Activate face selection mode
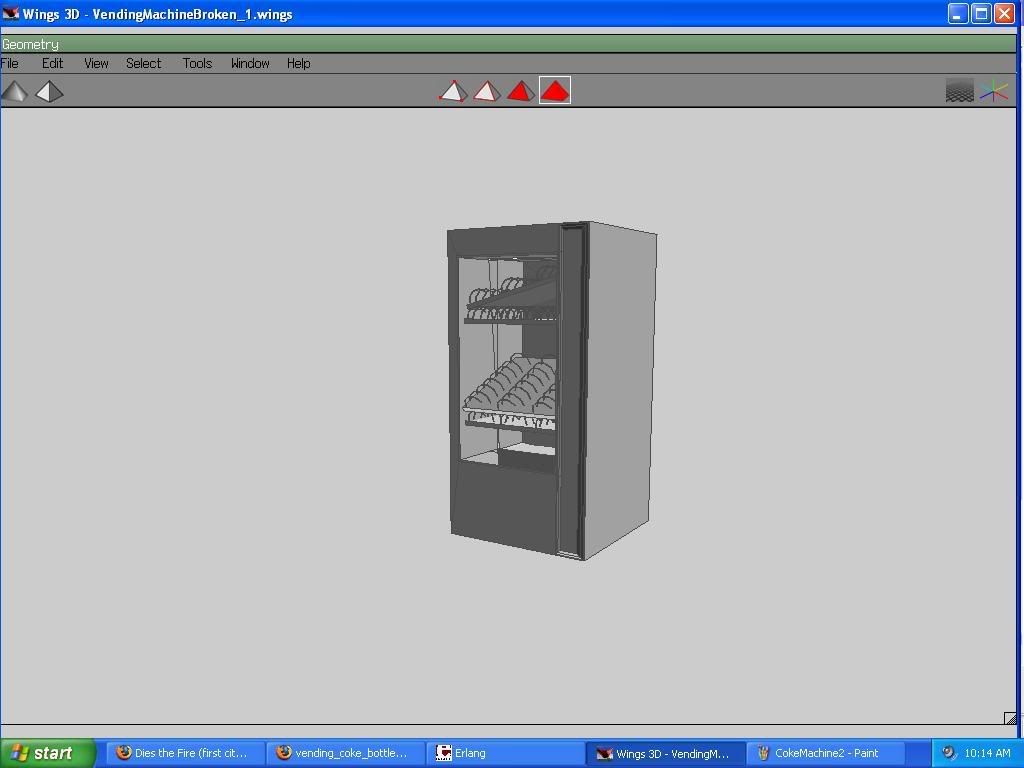The width and height of the screenshot is (1024, 768). [521, 90]
